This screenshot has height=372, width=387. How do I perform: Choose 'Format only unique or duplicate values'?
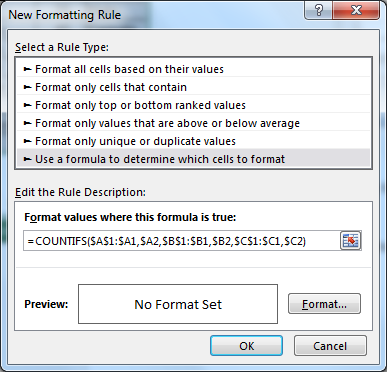click(x=193, y=141)
